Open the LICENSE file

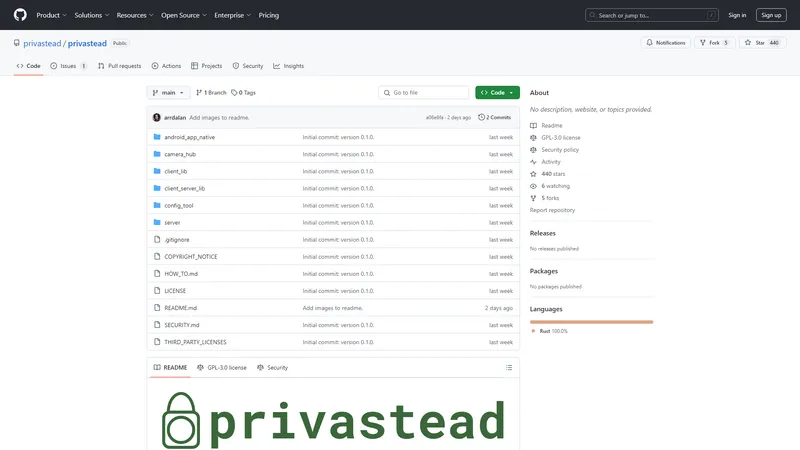pyautogui.click(x=175, y=291)
